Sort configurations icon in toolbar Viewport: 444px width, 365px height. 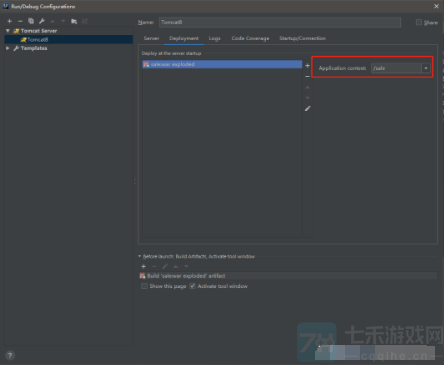point(85,21)
